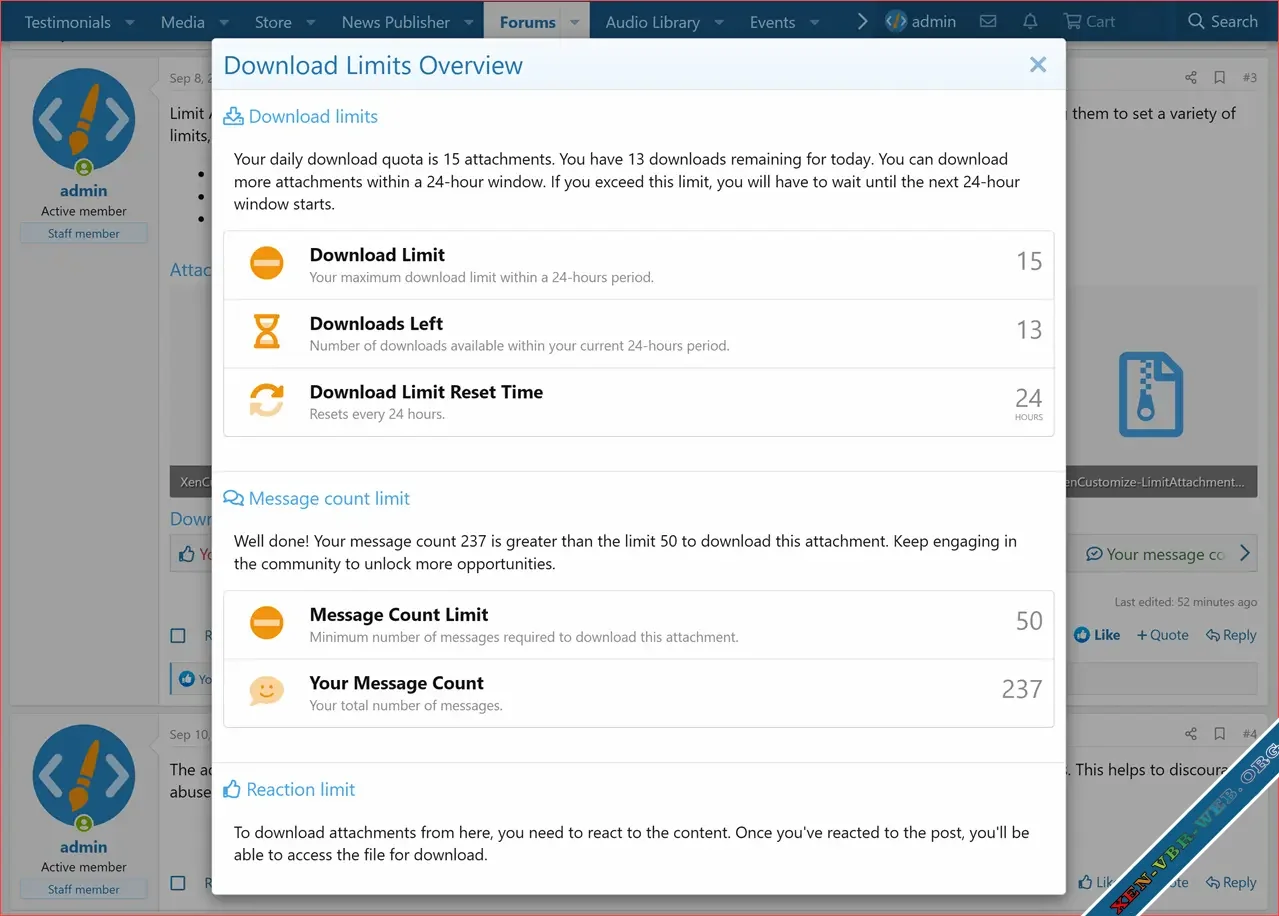1279x916 pixels.
Task: Click the Staff member badge on post #3
Action: (84, 234)
